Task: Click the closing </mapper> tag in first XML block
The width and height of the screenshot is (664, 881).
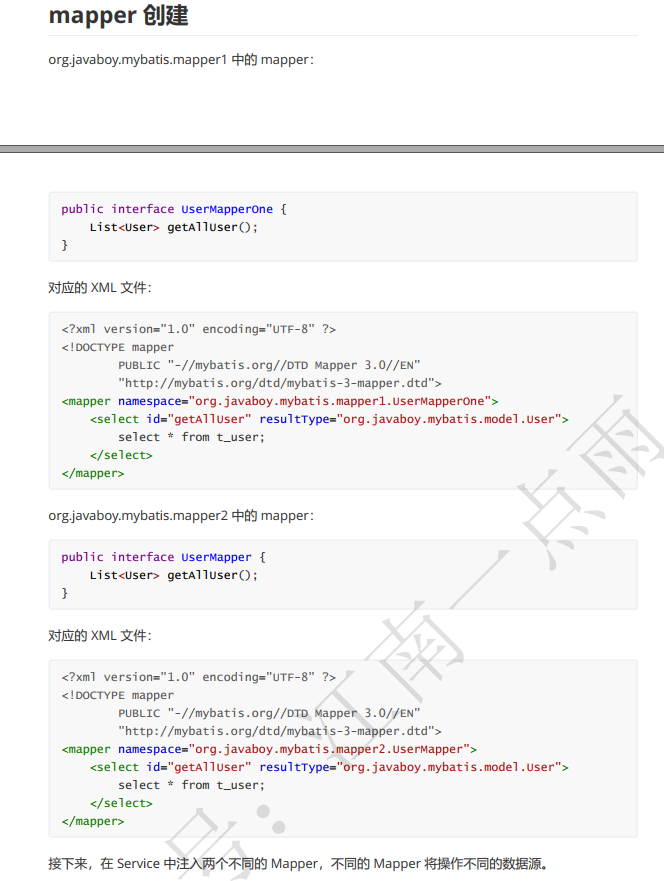Action: coord(92,473)
